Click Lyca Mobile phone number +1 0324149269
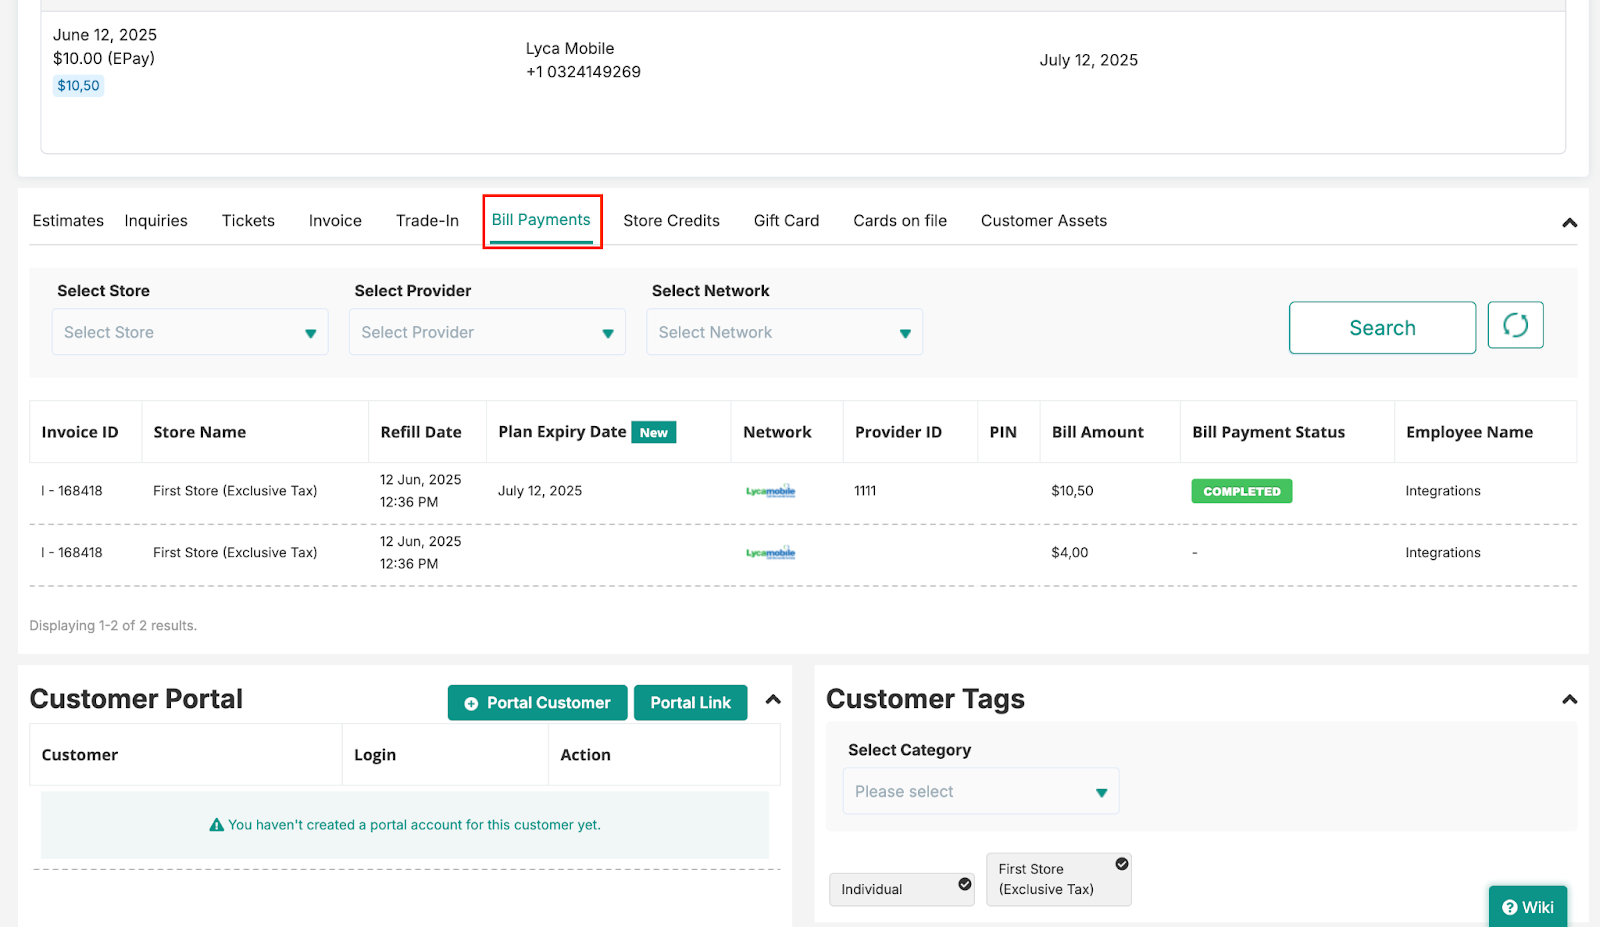The image size is (1600, 927). pos(583,72)
